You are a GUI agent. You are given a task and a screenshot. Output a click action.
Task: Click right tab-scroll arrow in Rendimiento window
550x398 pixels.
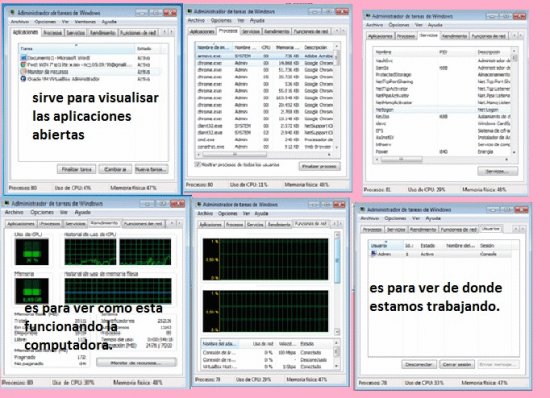coord(179,223)
